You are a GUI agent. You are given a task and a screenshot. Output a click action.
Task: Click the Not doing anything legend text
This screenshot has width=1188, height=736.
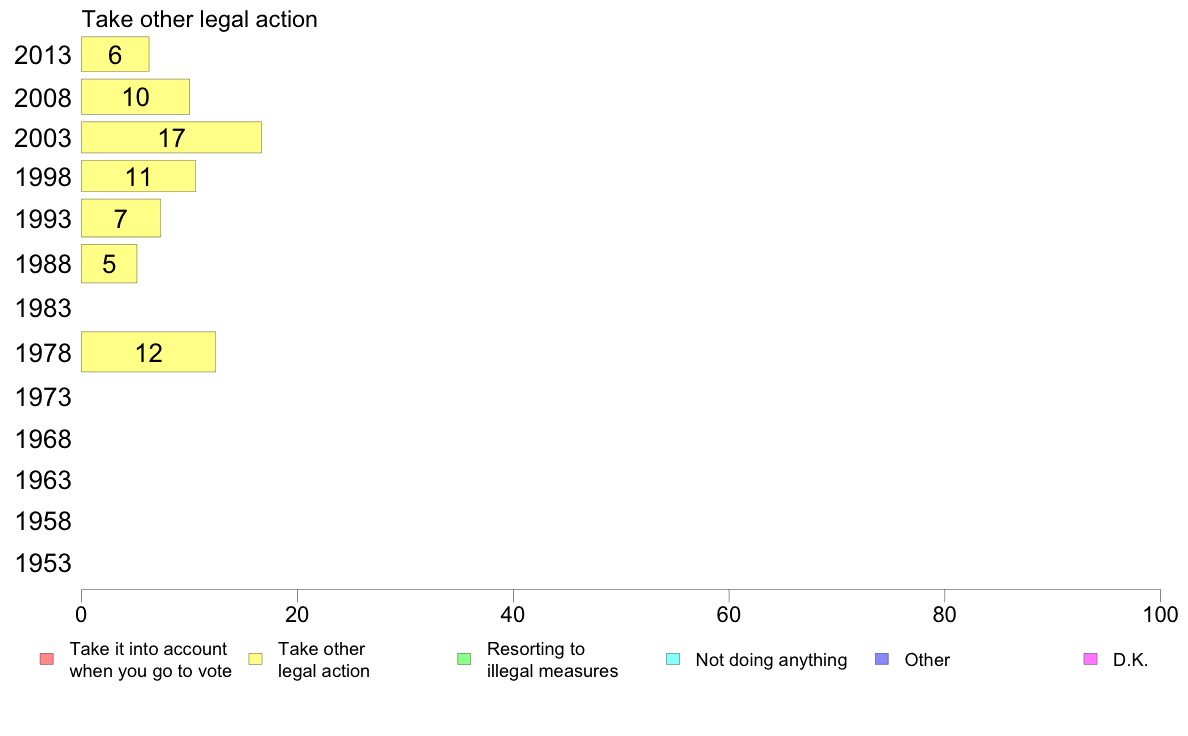[x=771, y=660]
